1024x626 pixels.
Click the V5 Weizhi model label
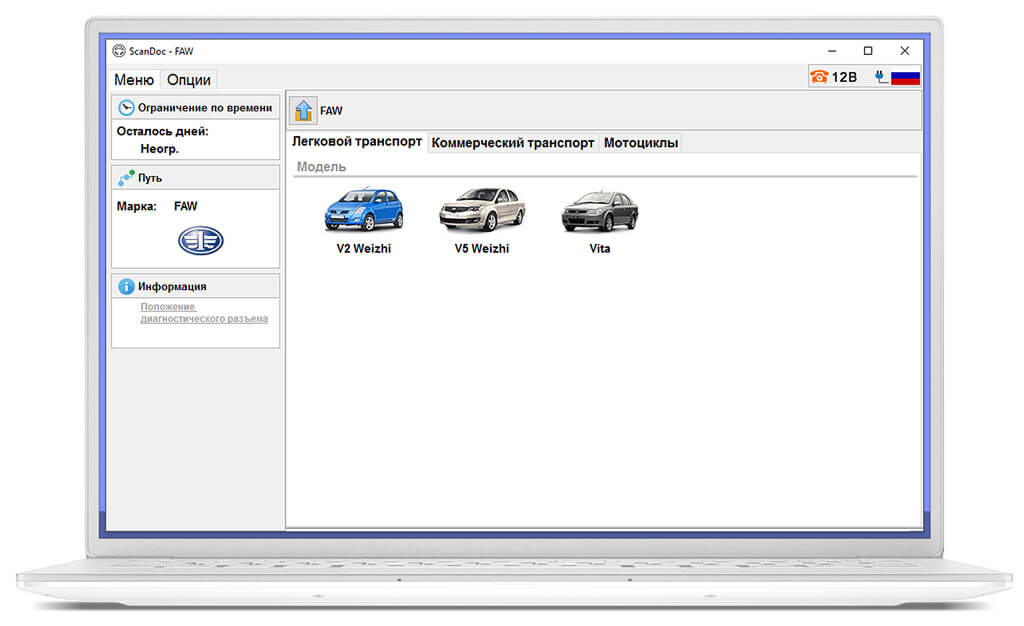click(482, 249)
